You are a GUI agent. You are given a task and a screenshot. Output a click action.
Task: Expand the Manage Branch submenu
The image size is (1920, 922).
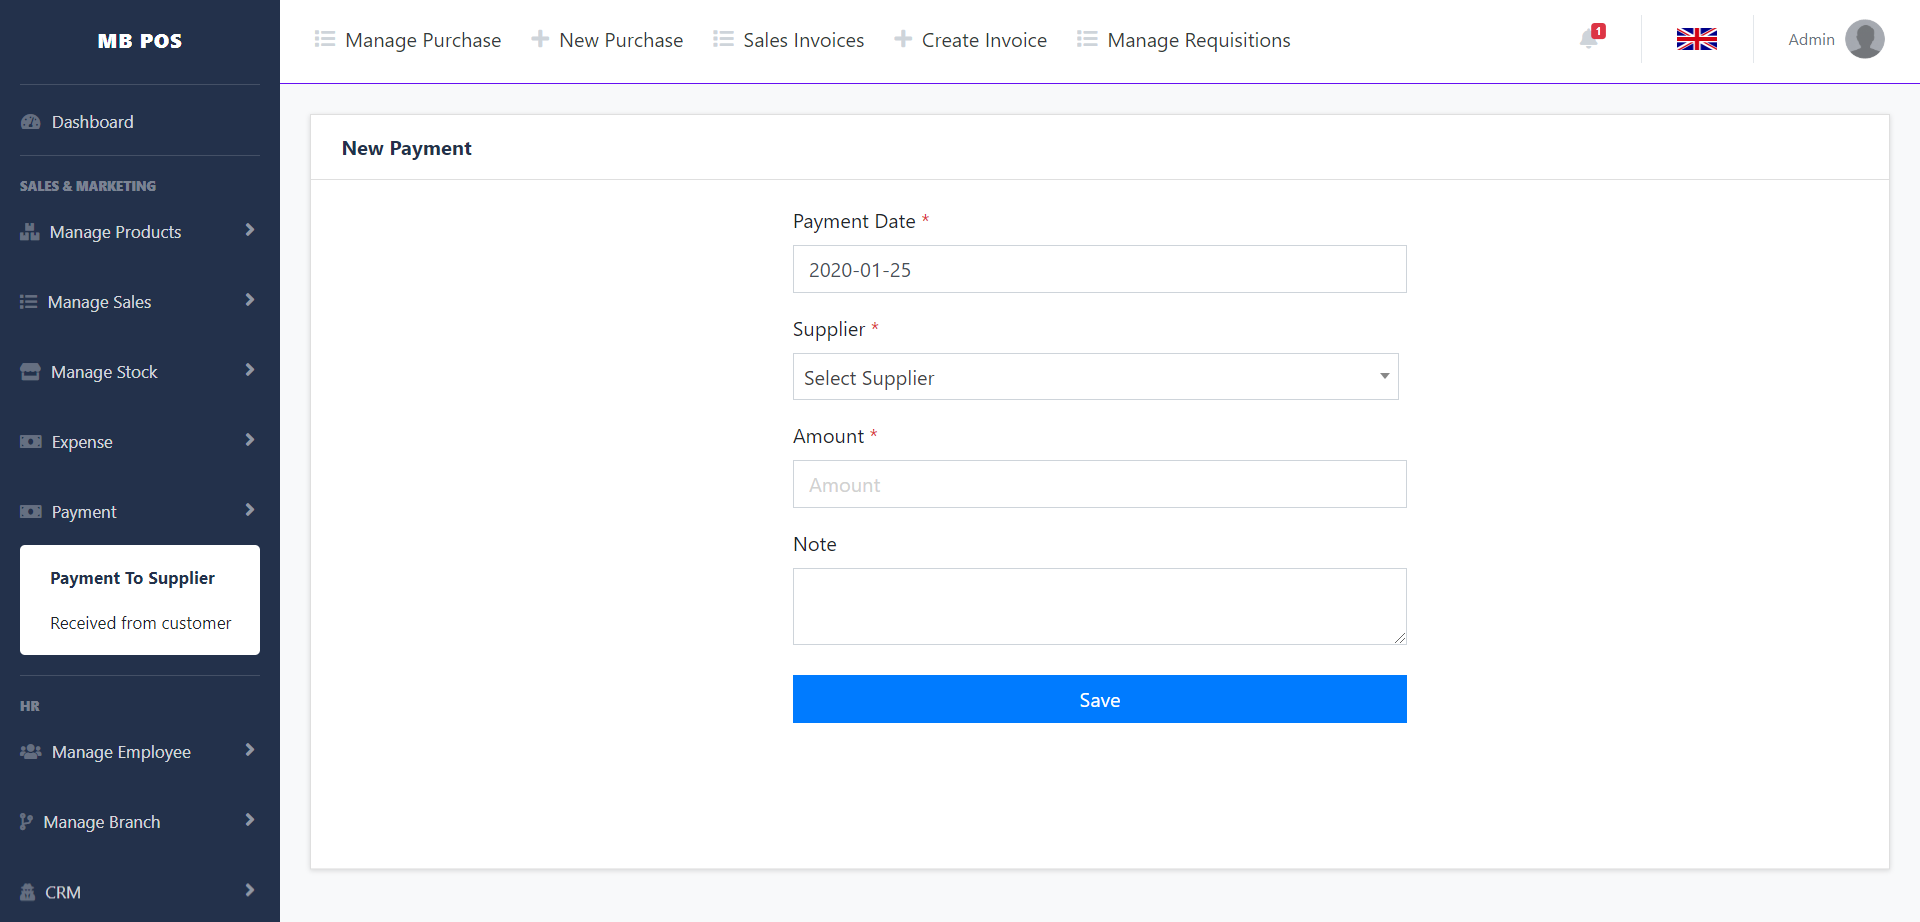pyautogui.click(x=101, y=821)
